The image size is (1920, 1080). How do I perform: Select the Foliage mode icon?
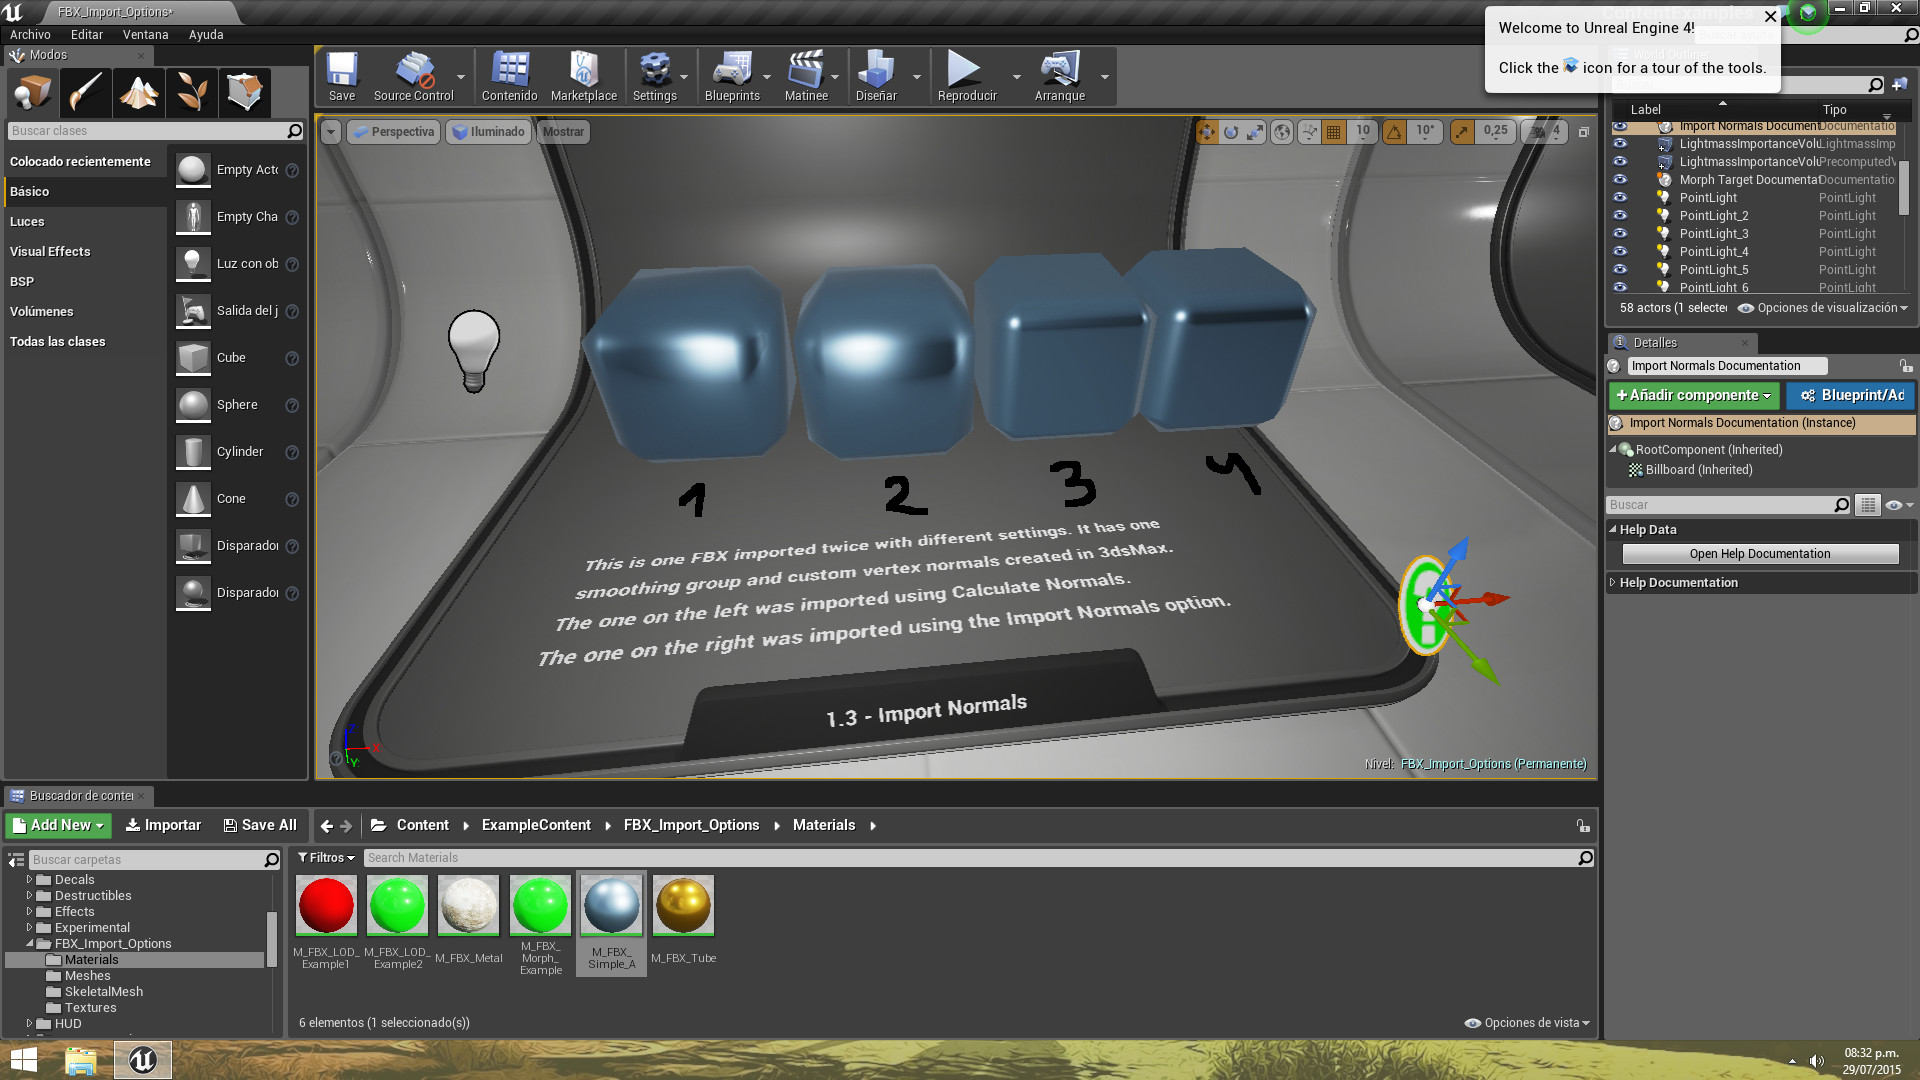(192, 93)
